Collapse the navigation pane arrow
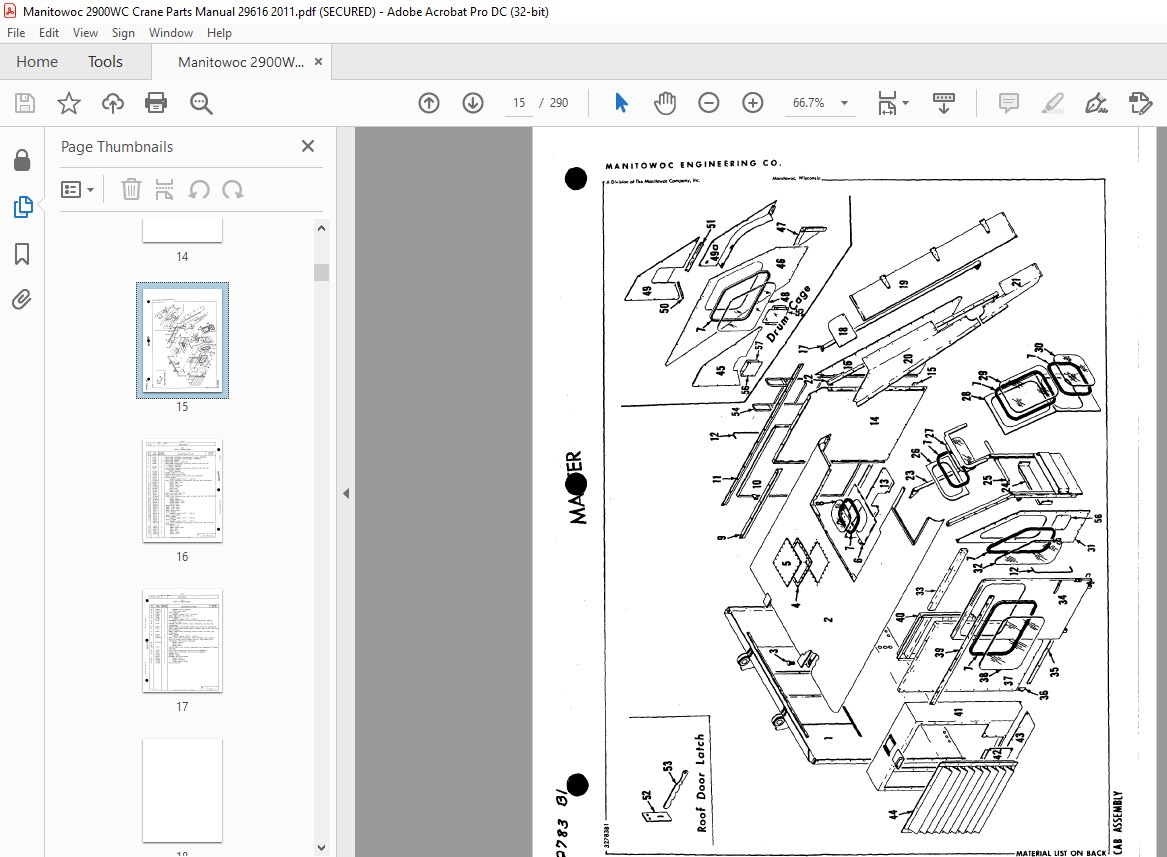The width and height of the screenshot is (1167, 857). (x=346, y=493)
